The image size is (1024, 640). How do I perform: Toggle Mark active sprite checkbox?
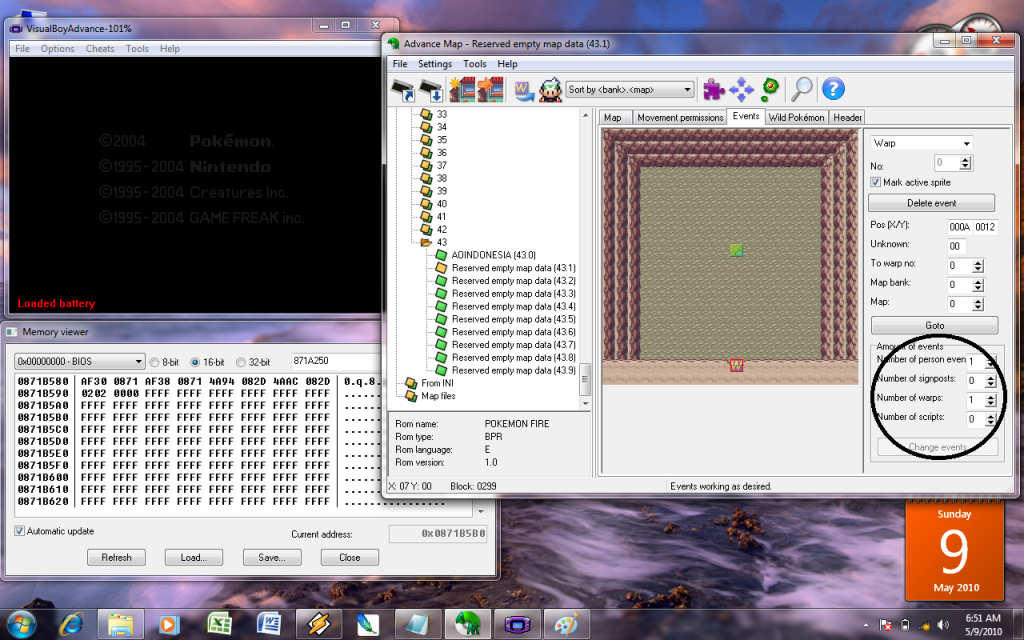coord(876,182)
